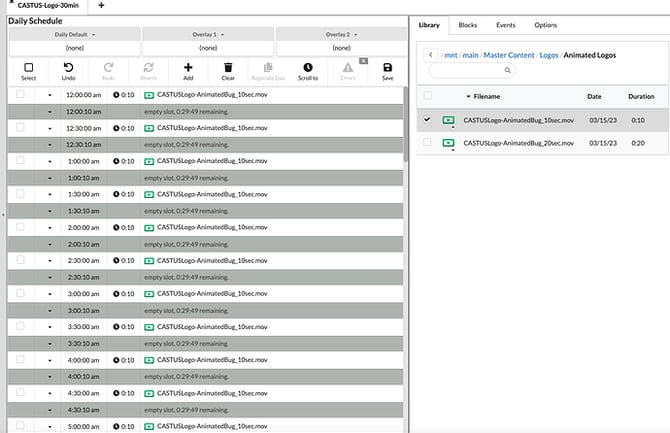Click the Save disk icon
The height and width of the screenshot is (433, 670).
[x=387, y=67]
